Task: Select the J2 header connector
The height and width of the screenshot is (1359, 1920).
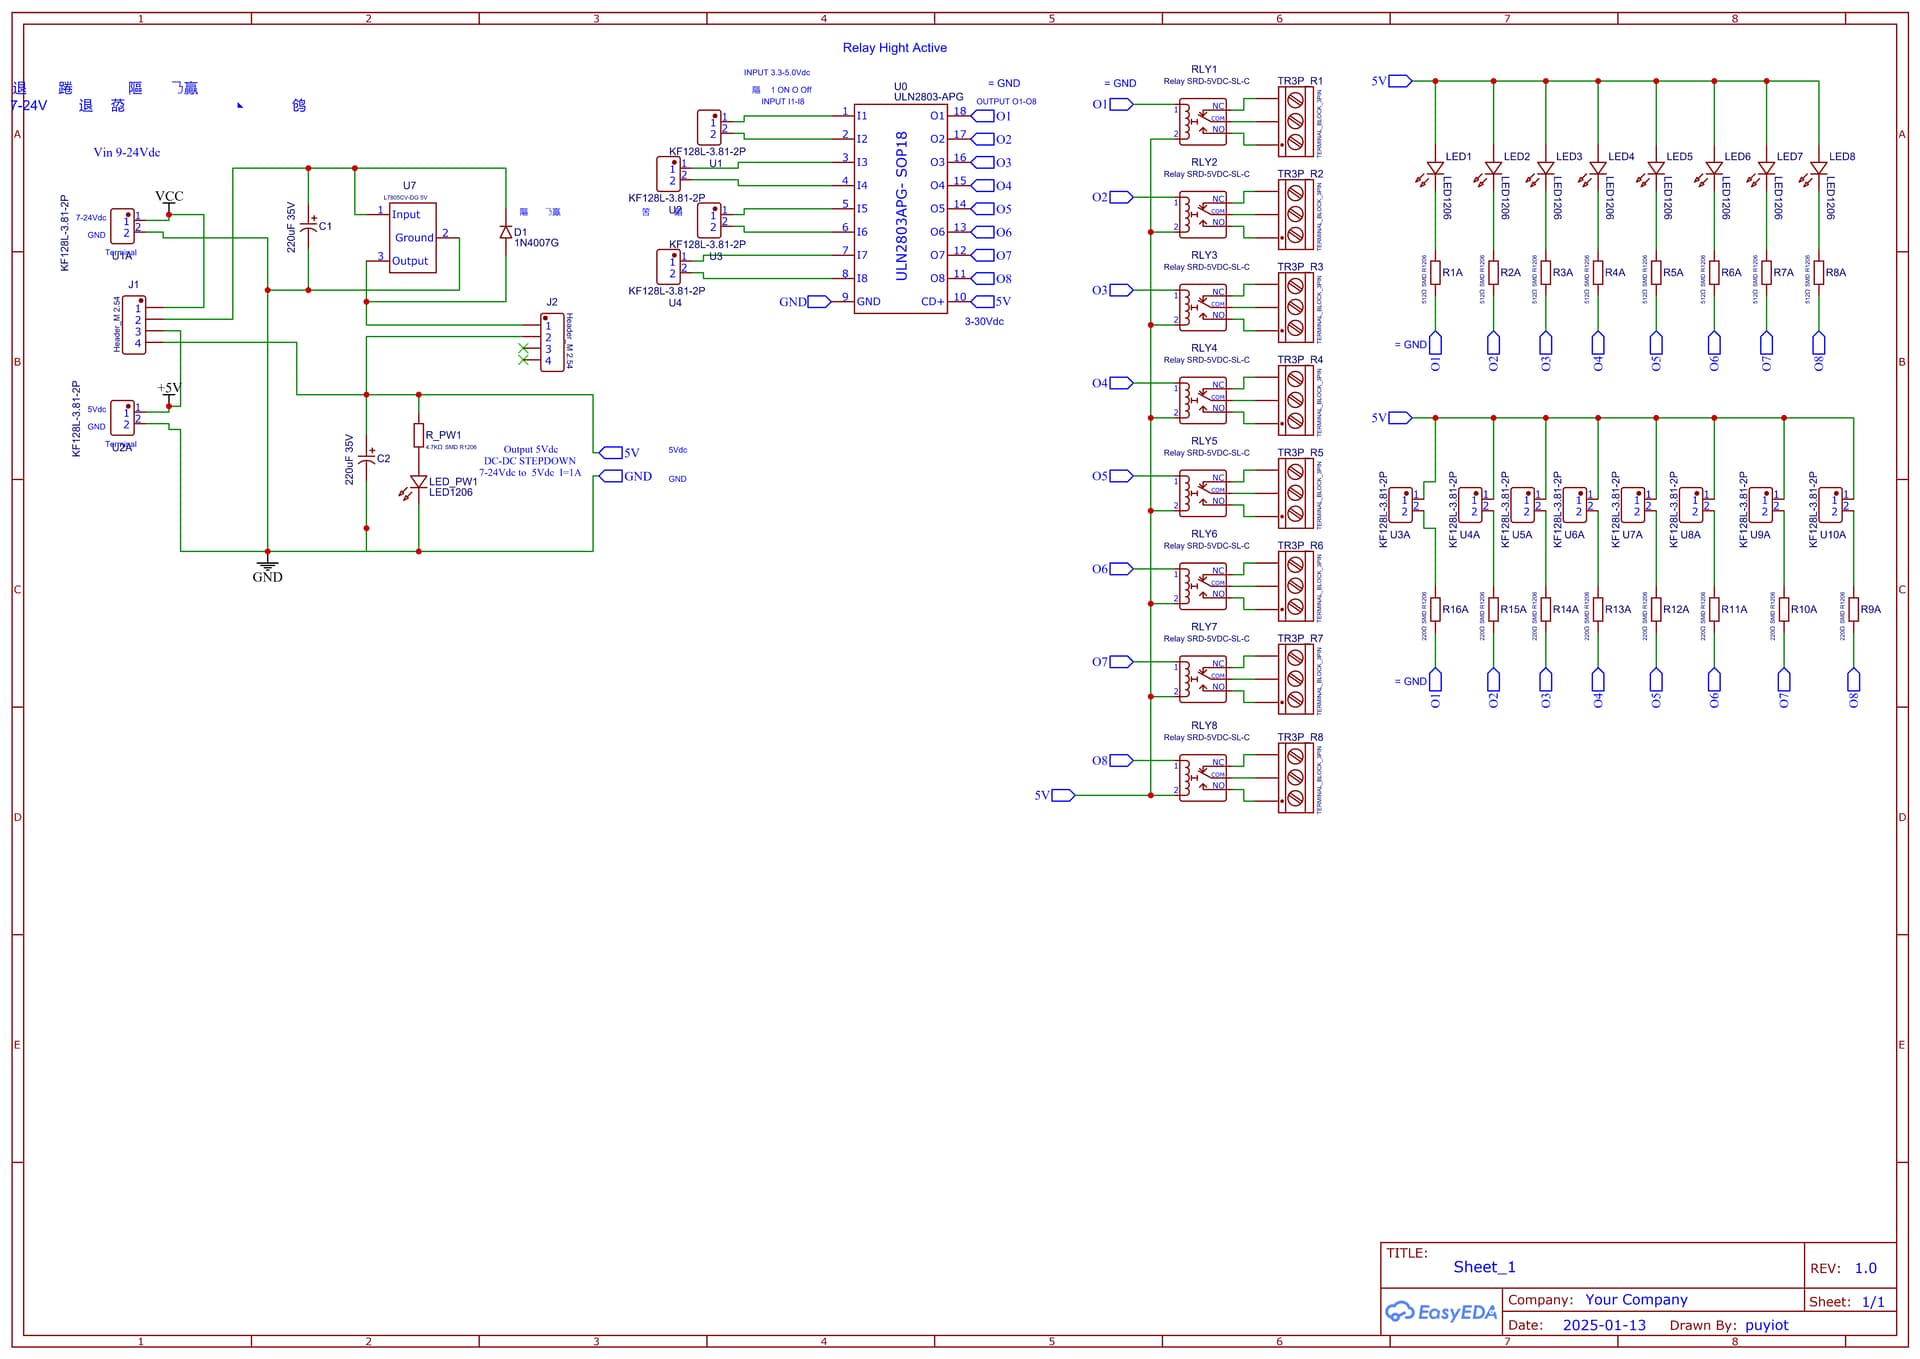Action: 551,343
